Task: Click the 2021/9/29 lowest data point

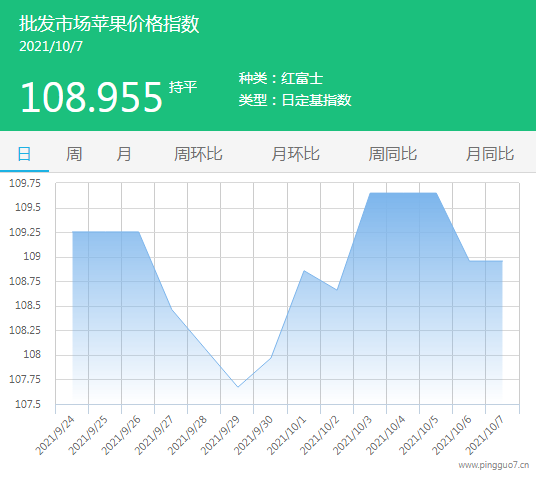Action: click(x=238, y=387)
